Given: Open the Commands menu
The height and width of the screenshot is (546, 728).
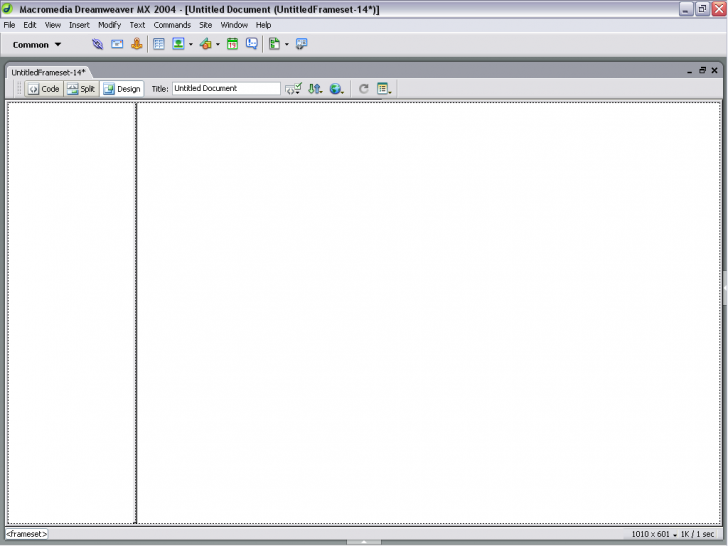Looking at the screenshot, I should [x=172, y=25].
